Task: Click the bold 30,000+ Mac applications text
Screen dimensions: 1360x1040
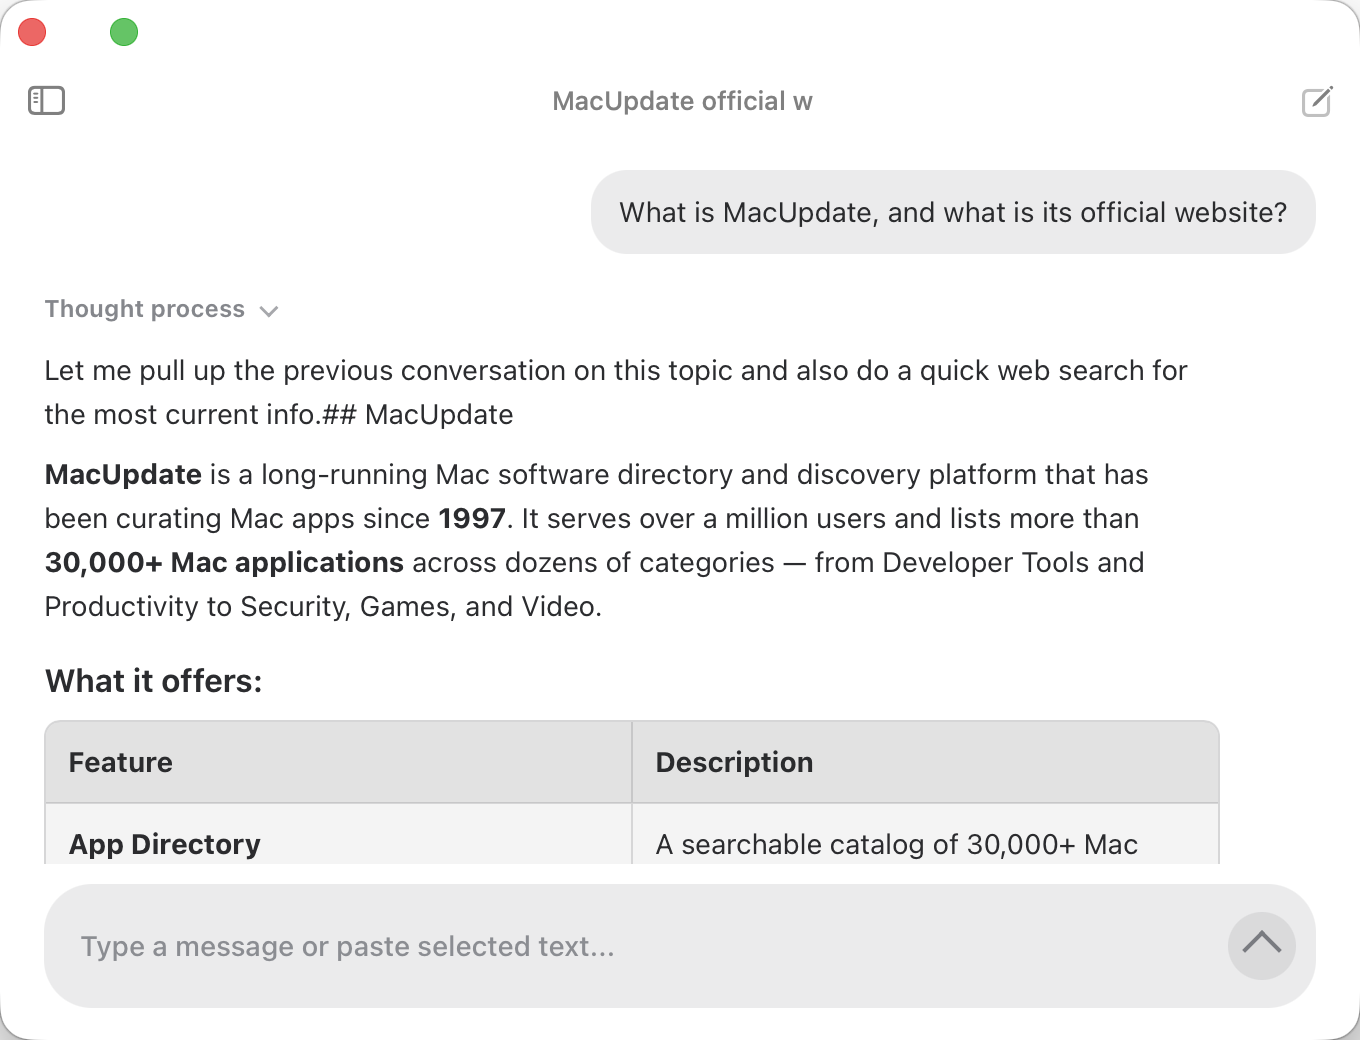Action: coord(225,562)
